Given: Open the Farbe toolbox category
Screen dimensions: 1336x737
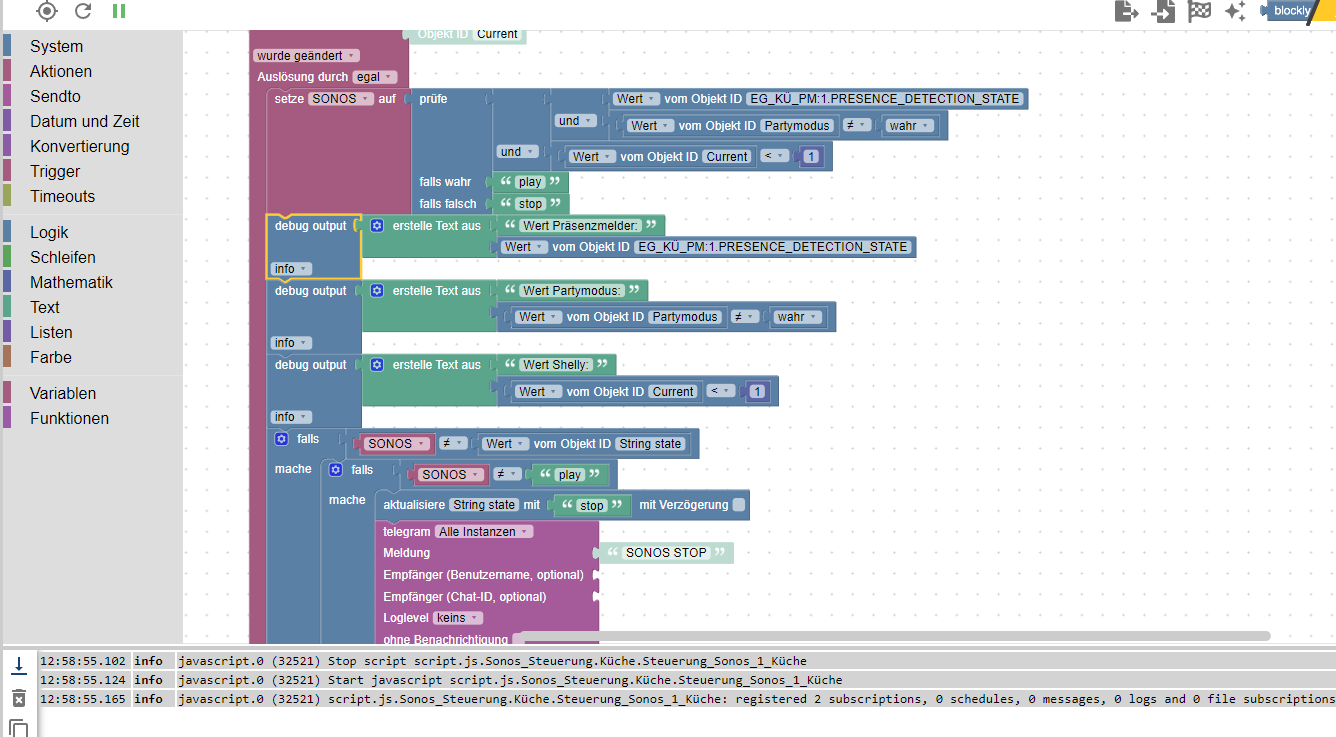Looking at the screenshot, I should coord(50,357).
